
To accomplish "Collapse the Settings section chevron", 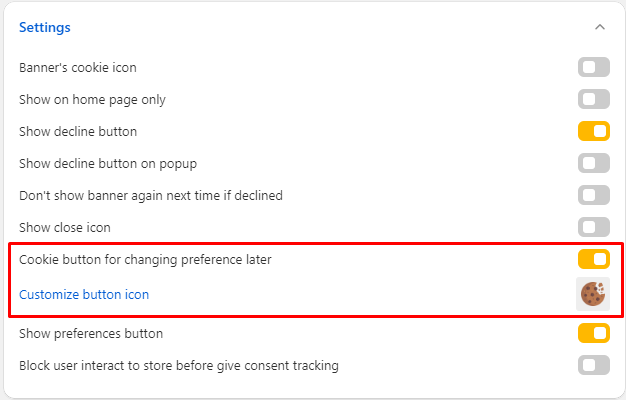I will click(599, 27).
